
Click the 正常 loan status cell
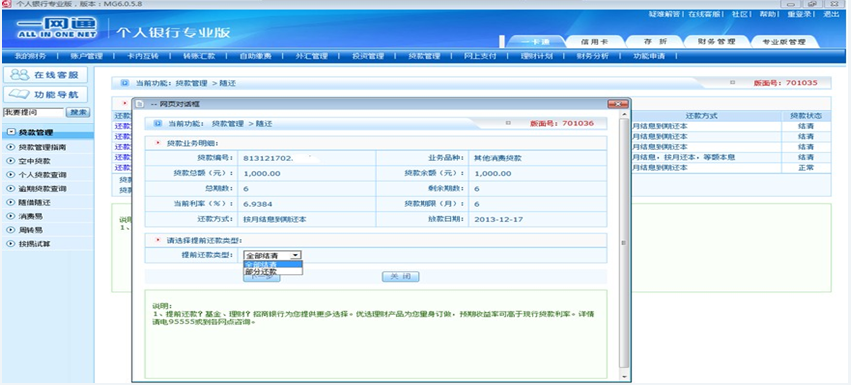coord(806,168)
